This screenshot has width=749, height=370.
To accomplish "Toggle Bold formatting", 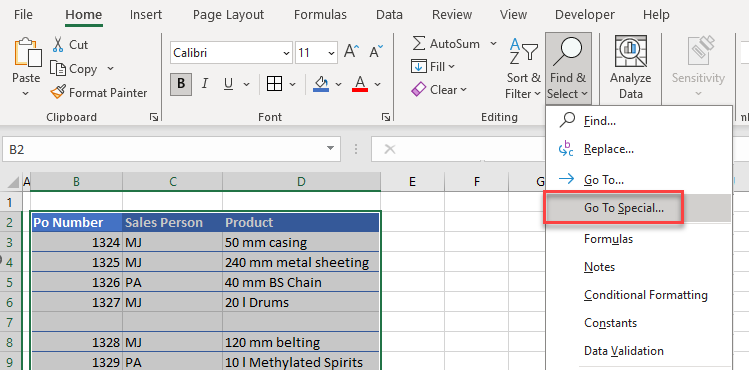I will [181, 85].
